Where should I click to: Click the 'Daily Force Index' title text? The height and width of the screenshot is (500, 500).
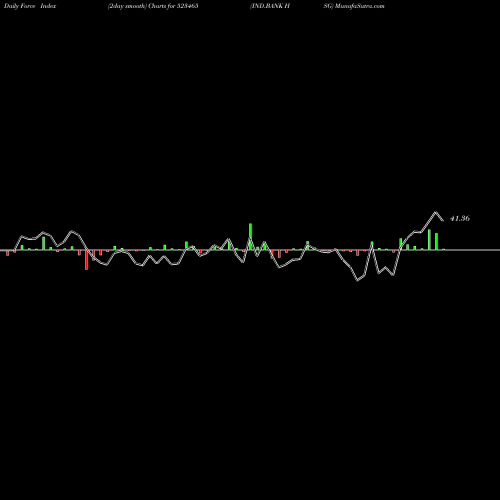click(x=30, y=6)
